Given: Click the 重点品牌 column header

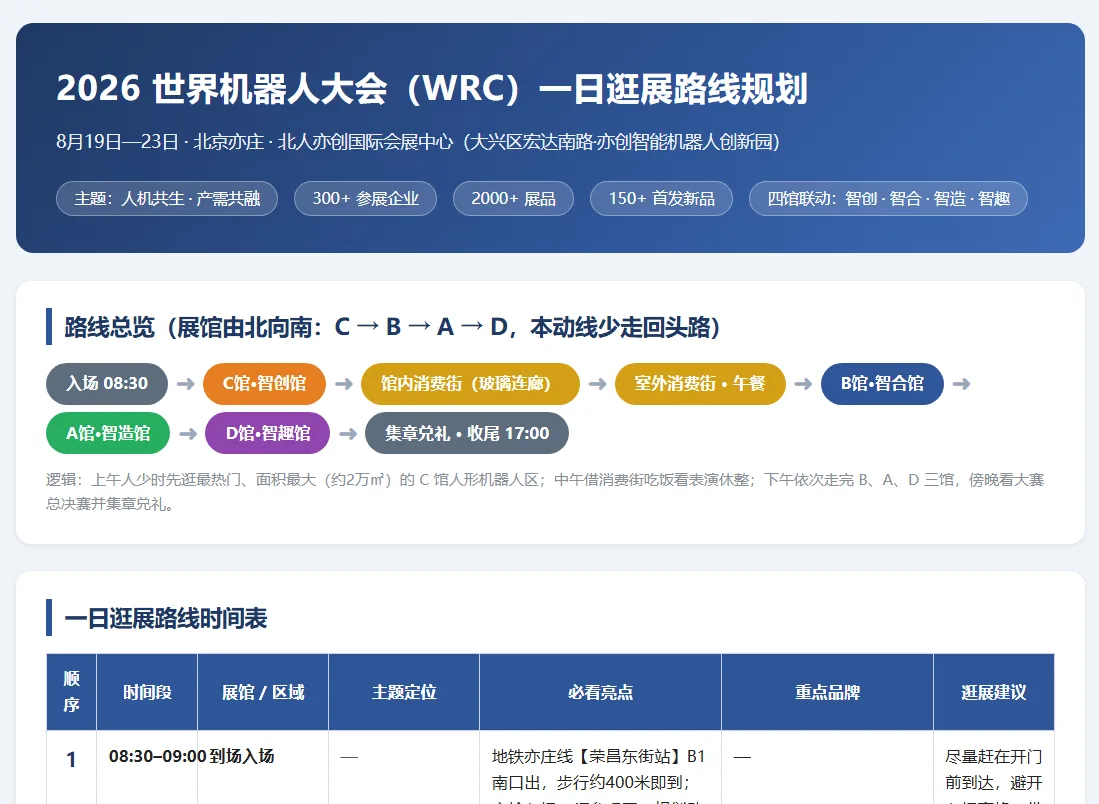Looking at the screenshot, I should click(827, 692).
